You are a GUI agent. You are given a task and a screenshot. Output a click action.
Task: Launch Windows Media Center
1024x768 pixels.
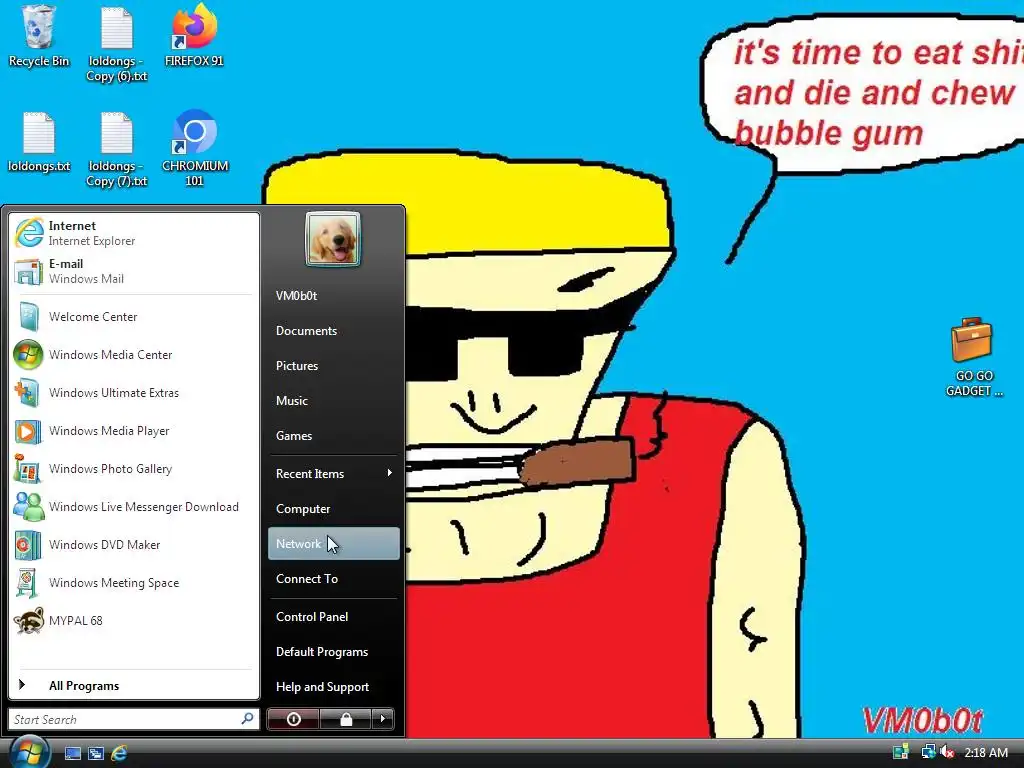pyautogui.click(x=134, y=355)
